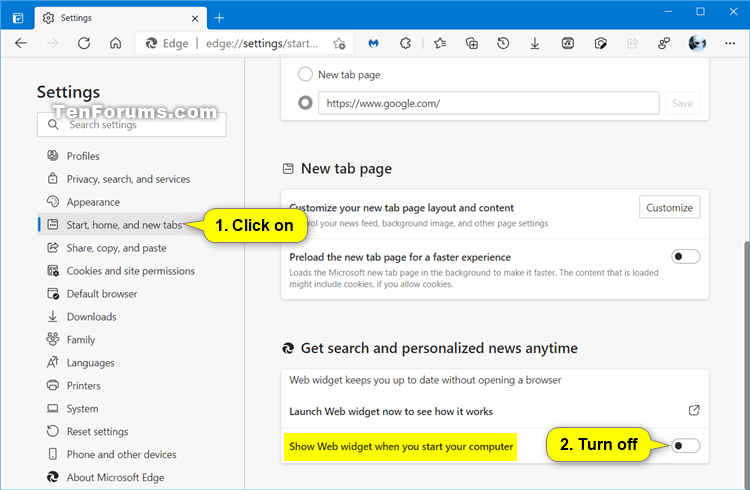Click the settings page vertical scrollbar
This screenshot has height=490, width=750.
click(746, 364)
